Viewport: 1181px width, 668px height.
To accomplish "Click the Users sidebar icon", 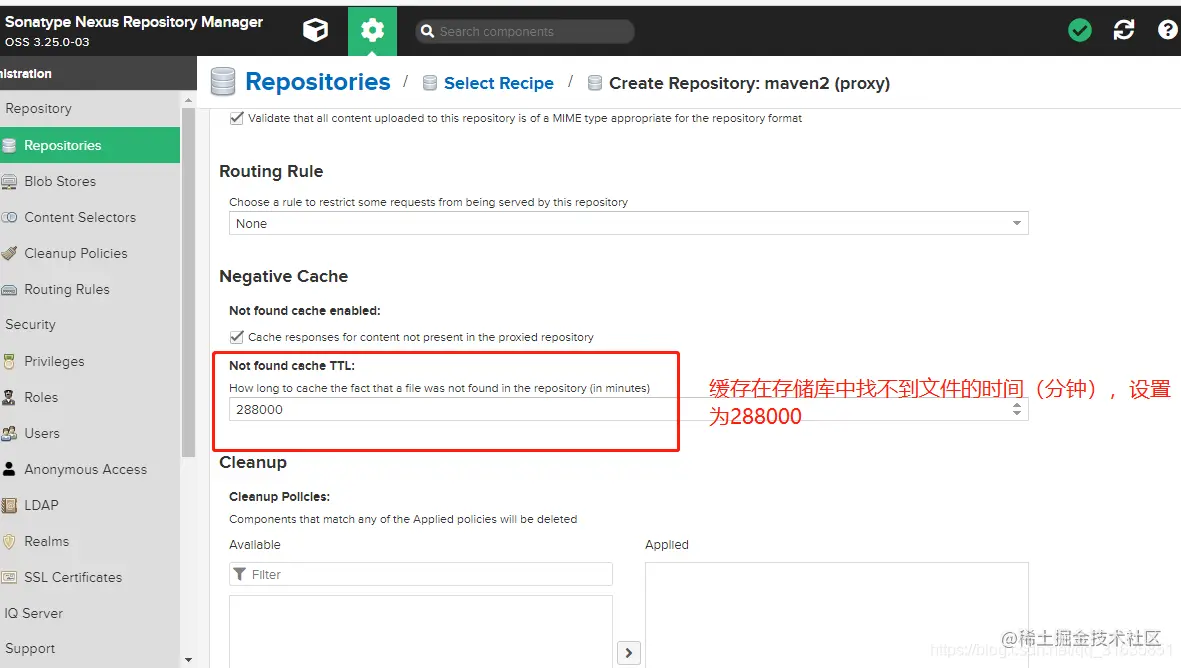I will (9, 434).
